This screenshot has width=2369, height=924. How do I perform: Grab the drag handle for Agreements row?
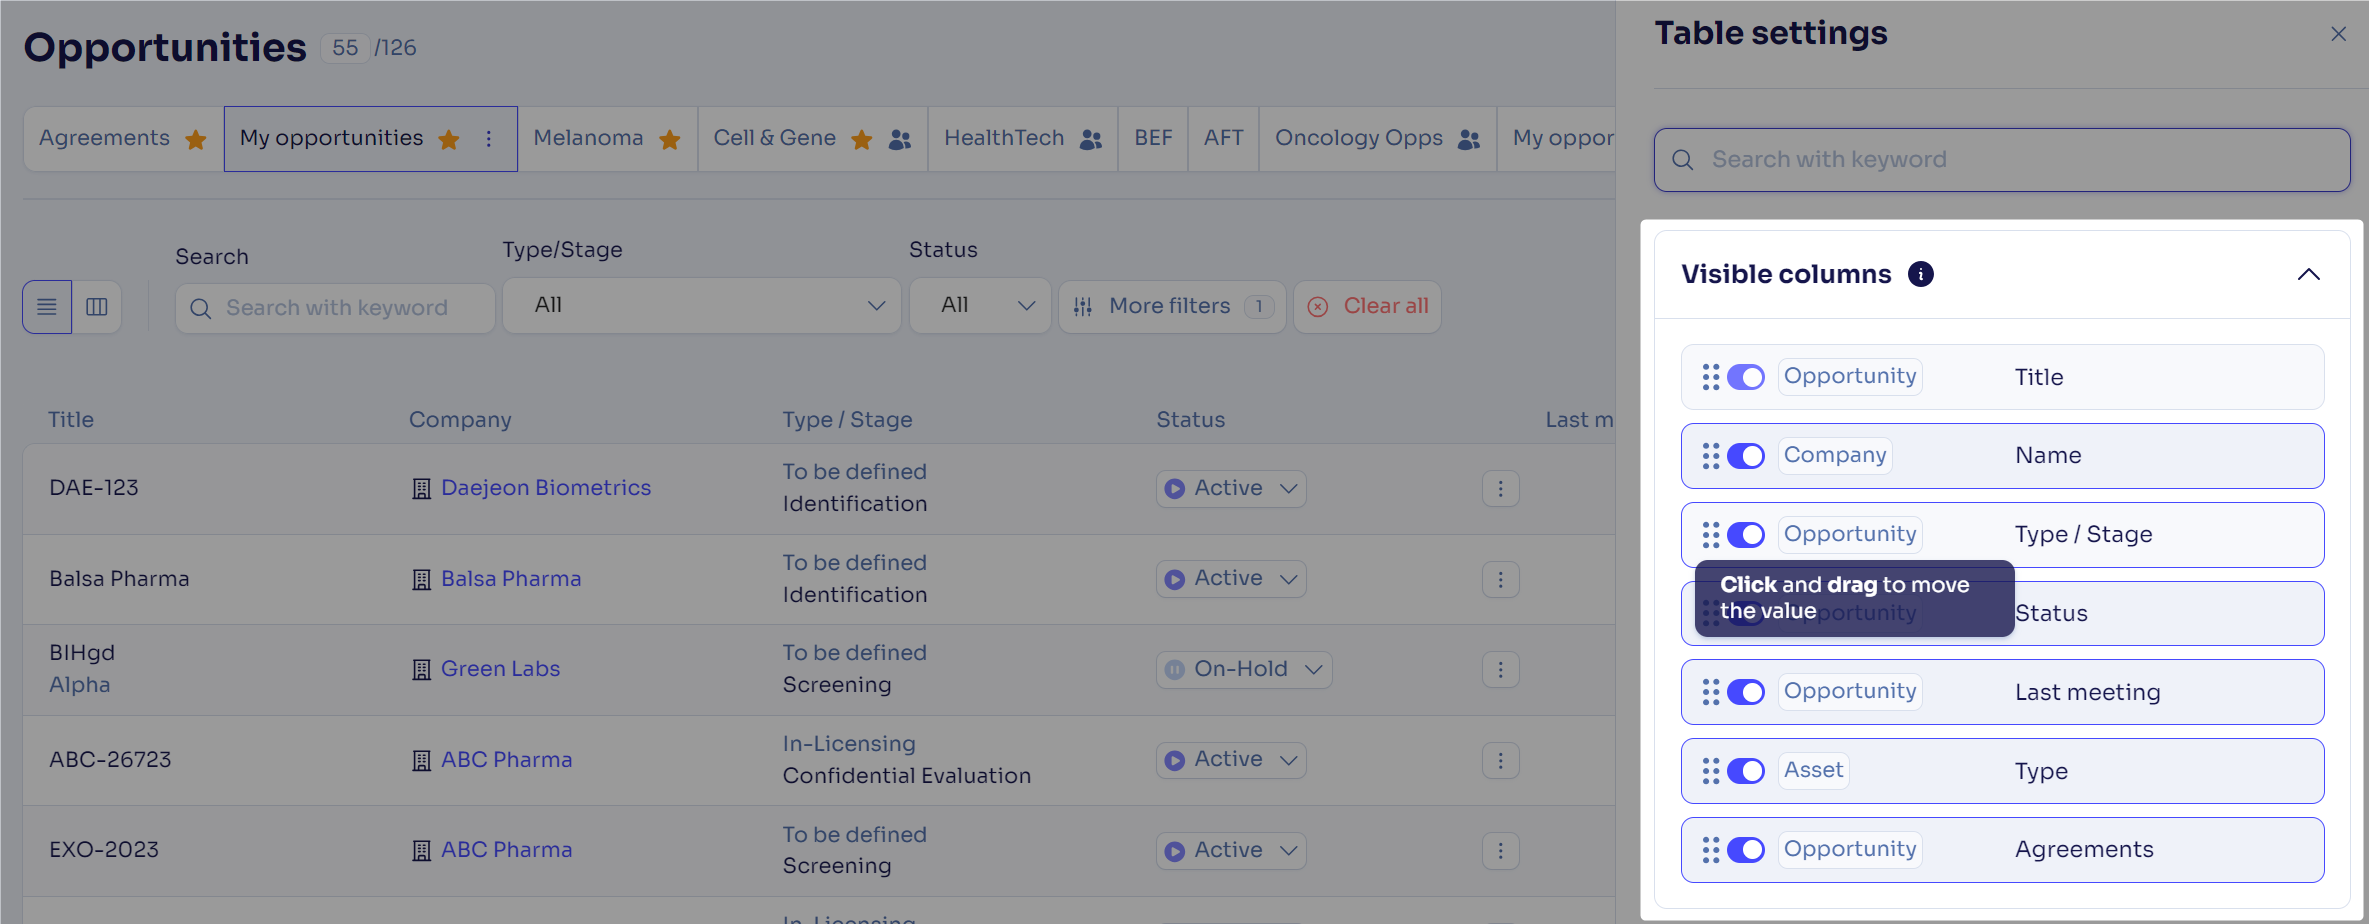[1711, 850]
